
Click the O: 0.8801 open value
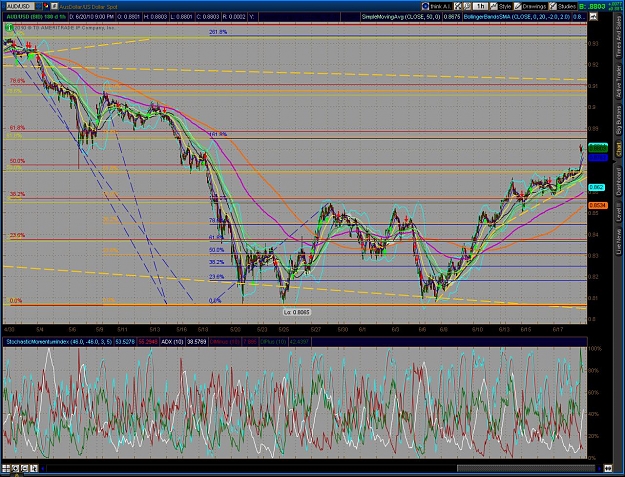[x=128, y=17]
